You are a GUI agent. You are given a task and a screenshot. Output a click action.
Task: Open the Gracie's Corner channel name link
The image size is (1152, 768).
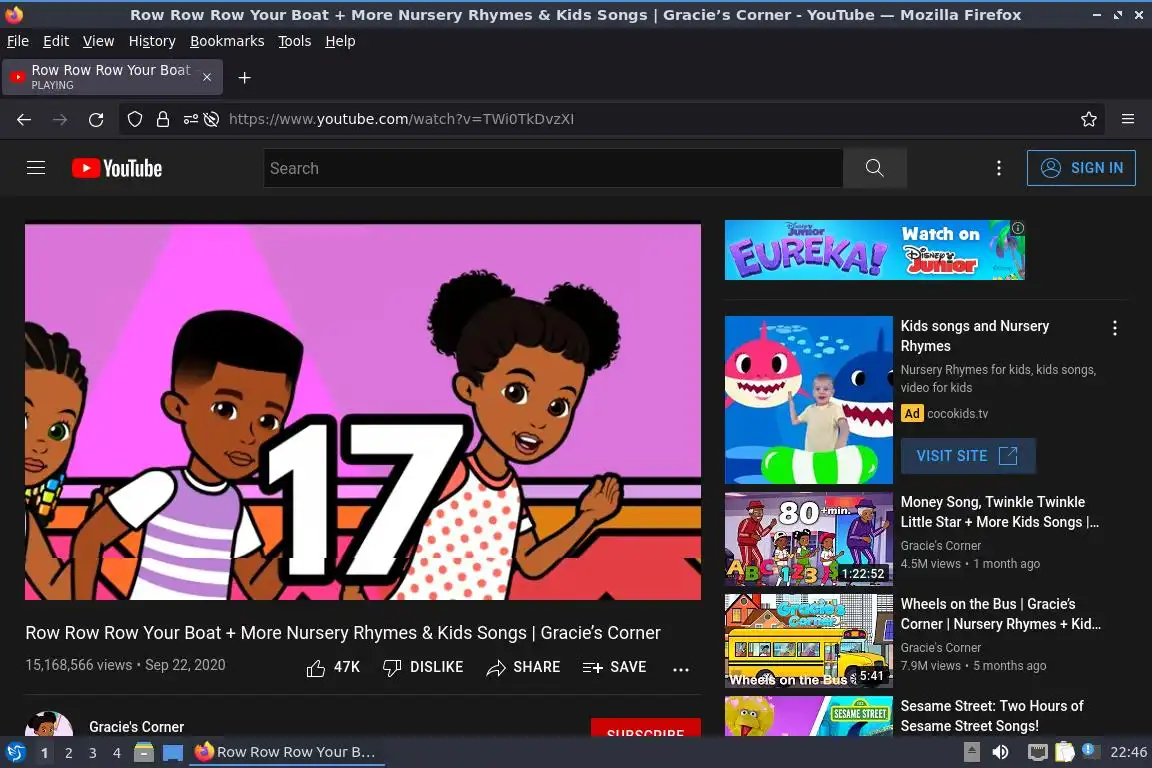(137, 727)
